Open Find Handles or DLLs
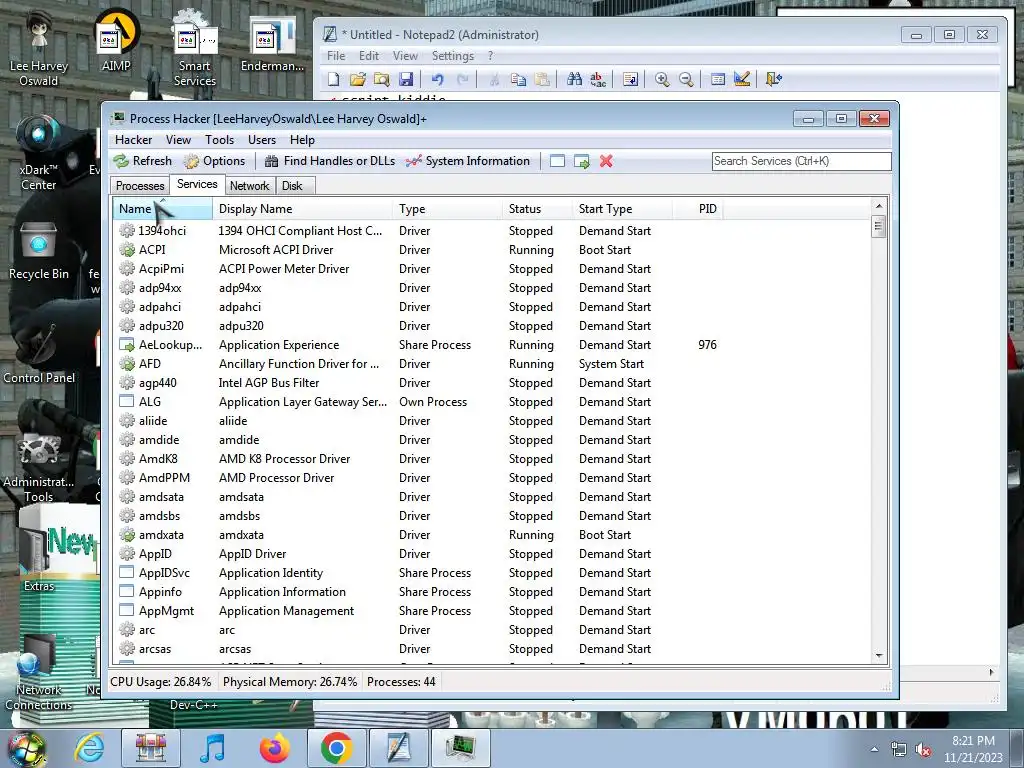 [330, 161]
